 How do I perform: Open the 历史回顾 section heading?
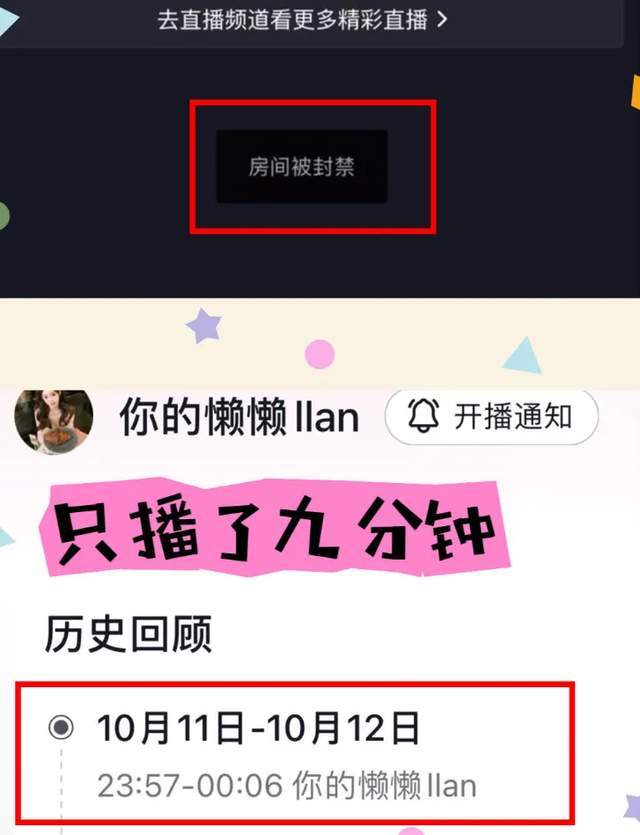tap(128, 634)
